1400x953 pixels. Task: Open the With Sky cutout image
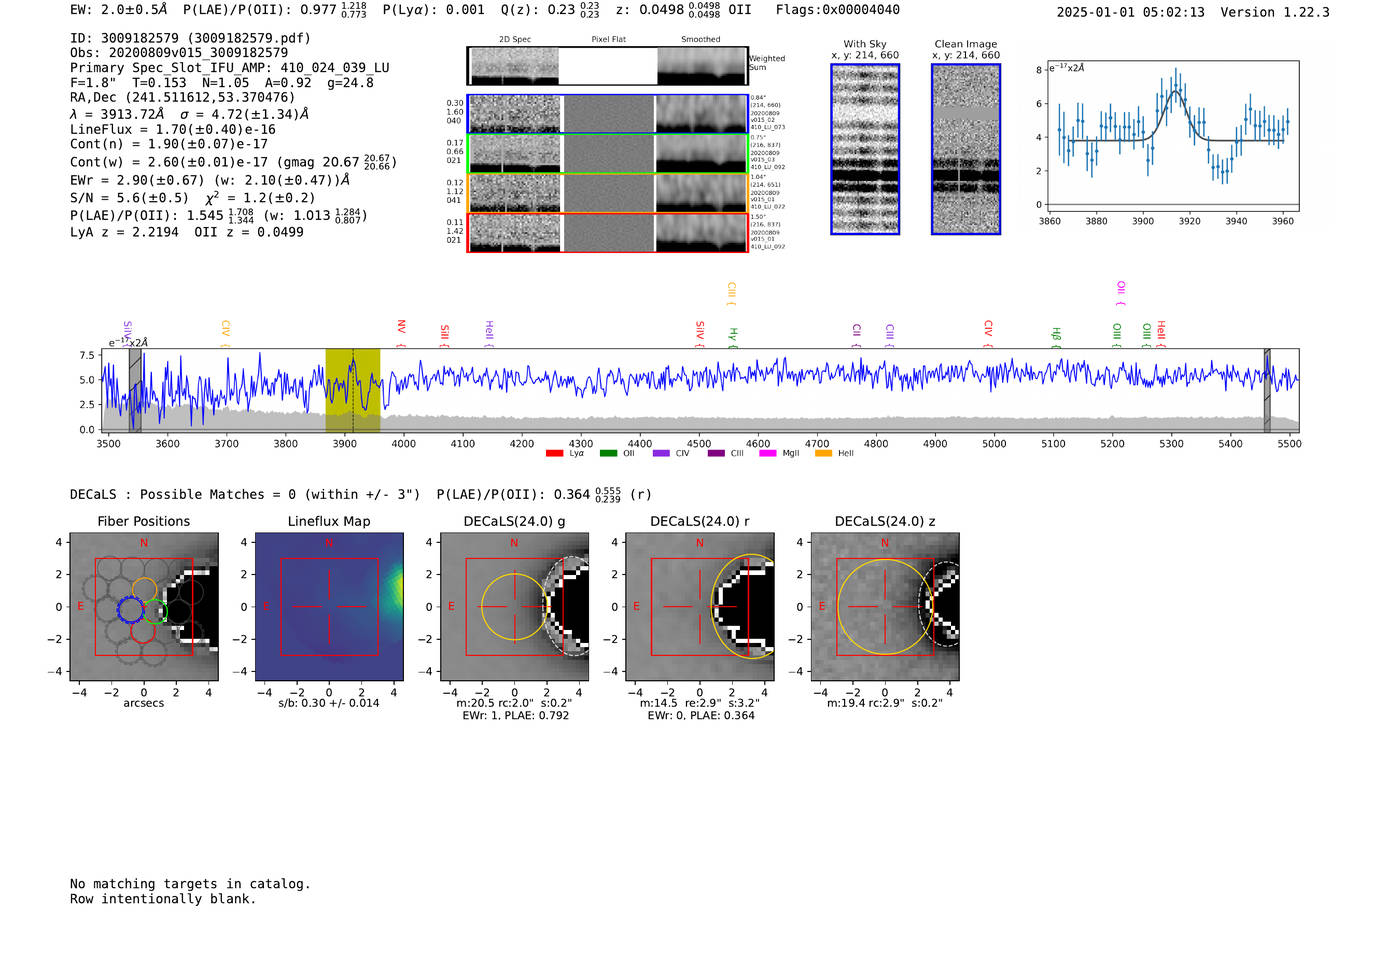(865, 149)
